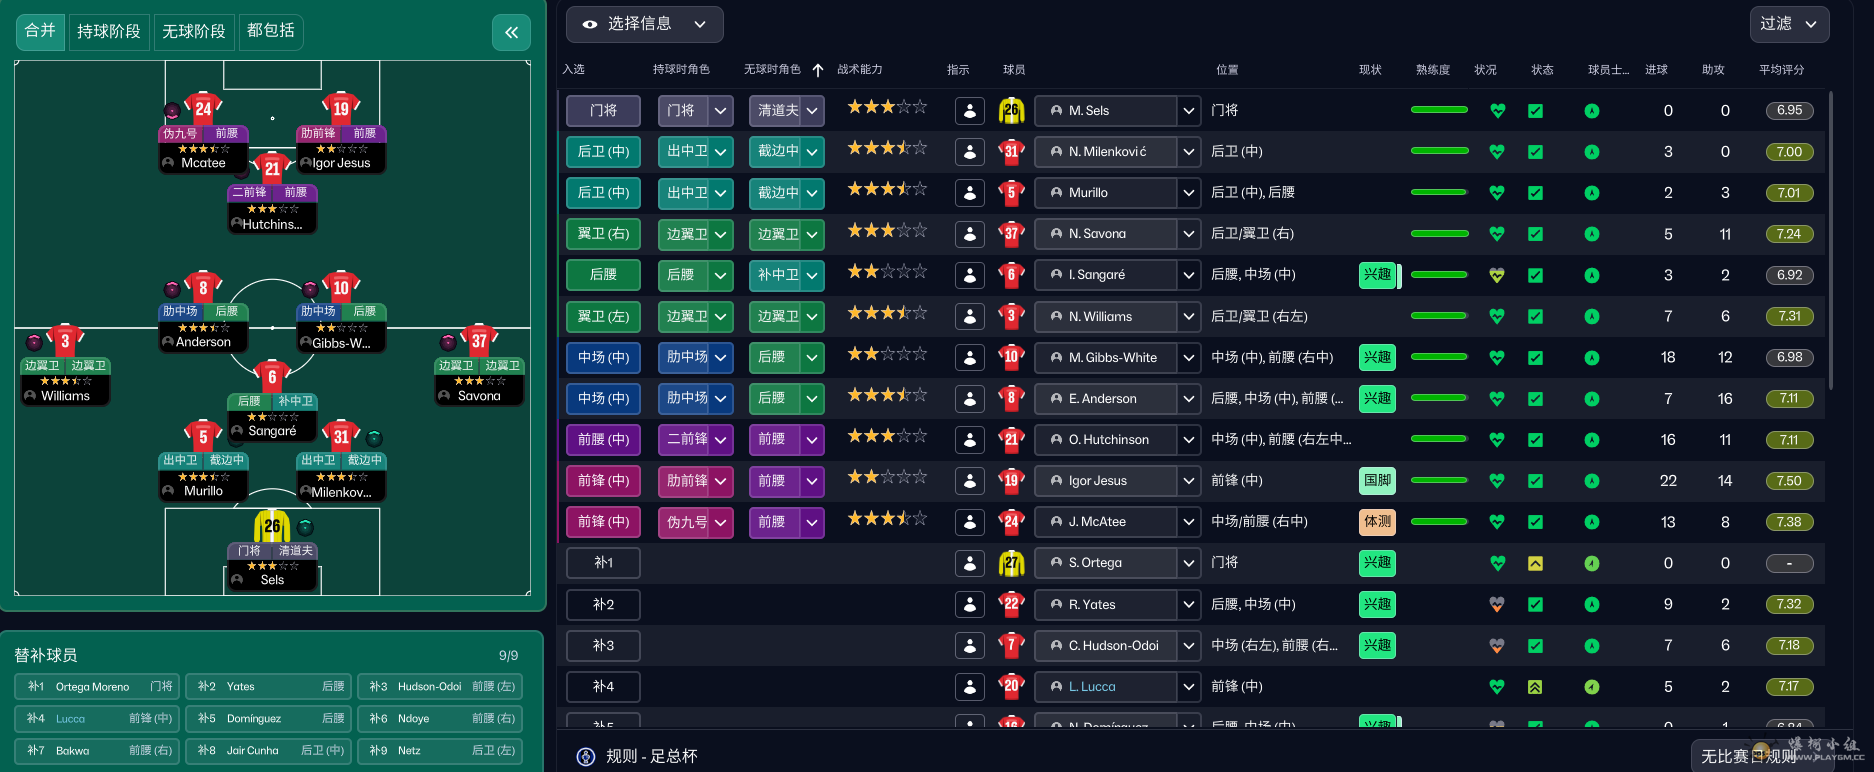Image resolution: width=1874 pixels, height=772 pixels.
Task: Click familiarity bar for J. McAtee
Action: [1439, 521]
